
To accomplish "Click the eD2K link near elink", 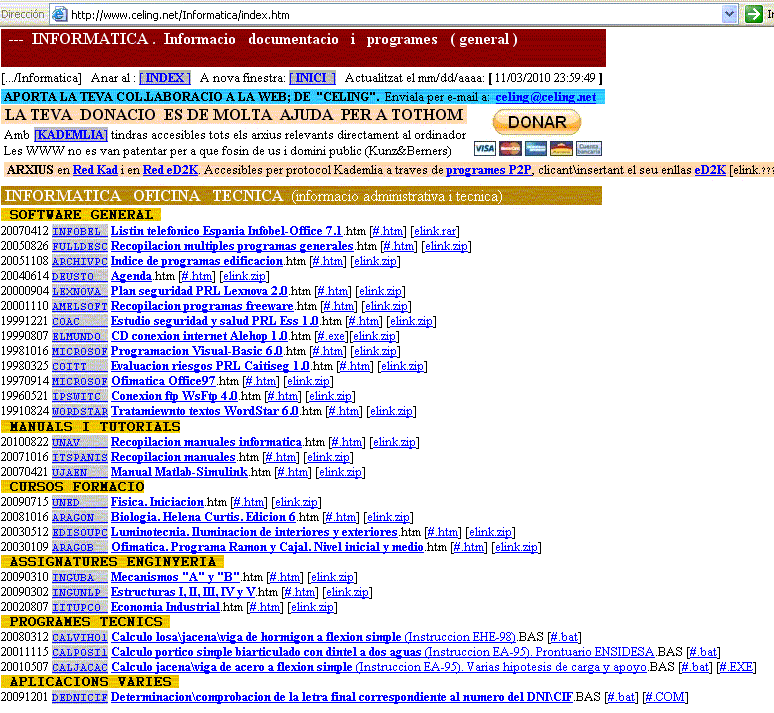I will point(710,170).
